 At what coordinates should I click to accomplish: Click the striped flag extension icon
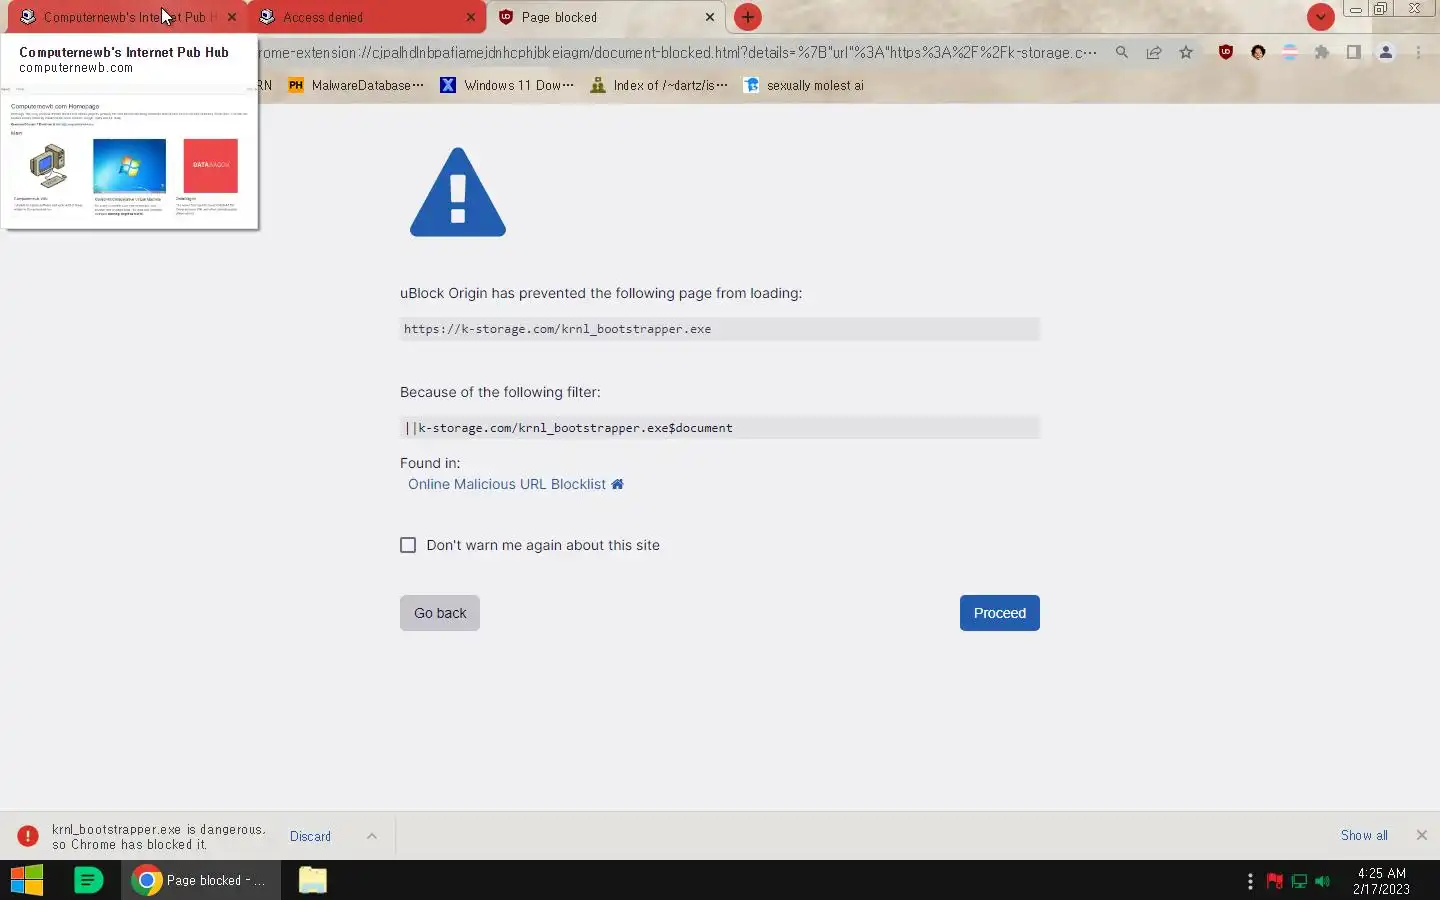coord(1290,52)
